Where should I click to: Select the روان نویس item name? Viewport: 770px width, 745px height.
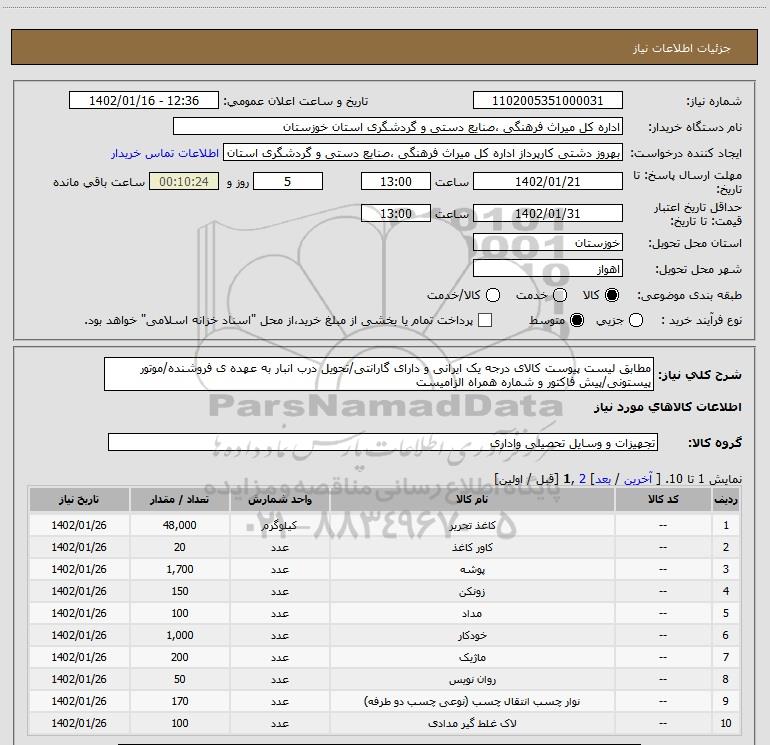[x=472, y=679]
